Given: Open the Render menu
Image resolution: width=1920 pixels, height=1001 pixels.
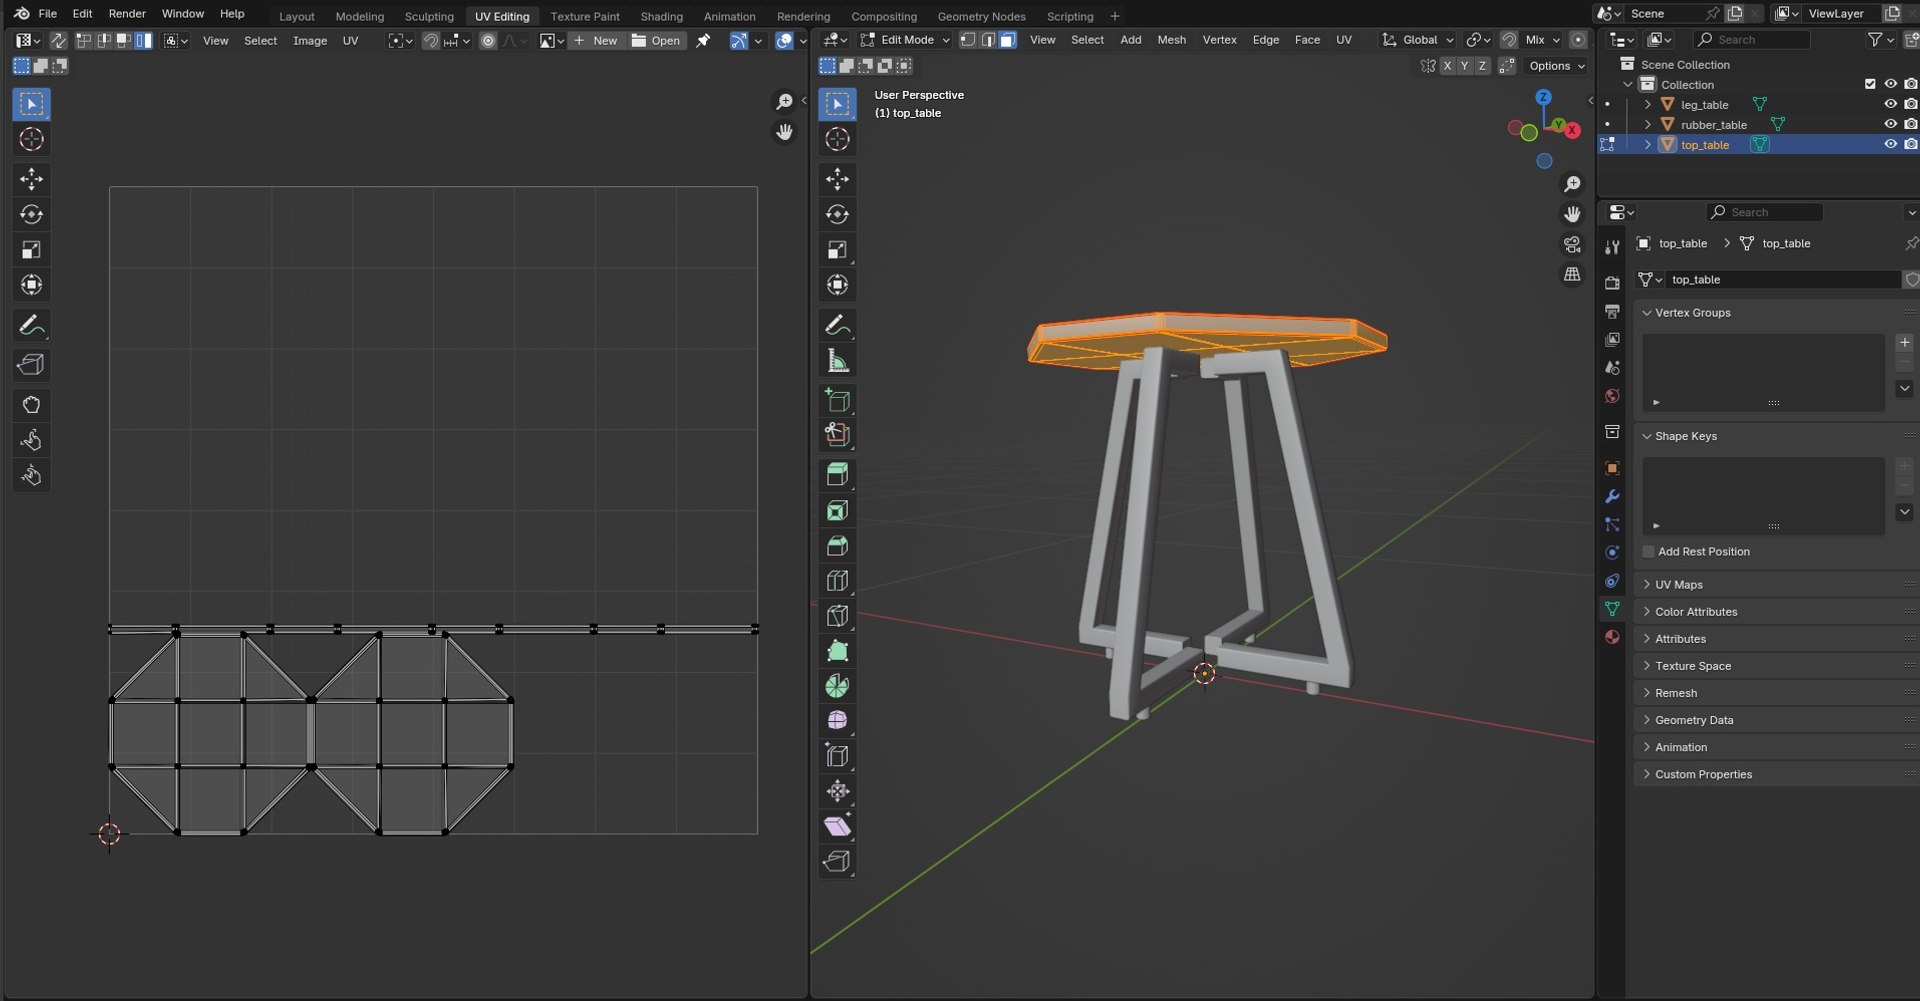Looking at the screenshot, I should [x=127, y=14].
